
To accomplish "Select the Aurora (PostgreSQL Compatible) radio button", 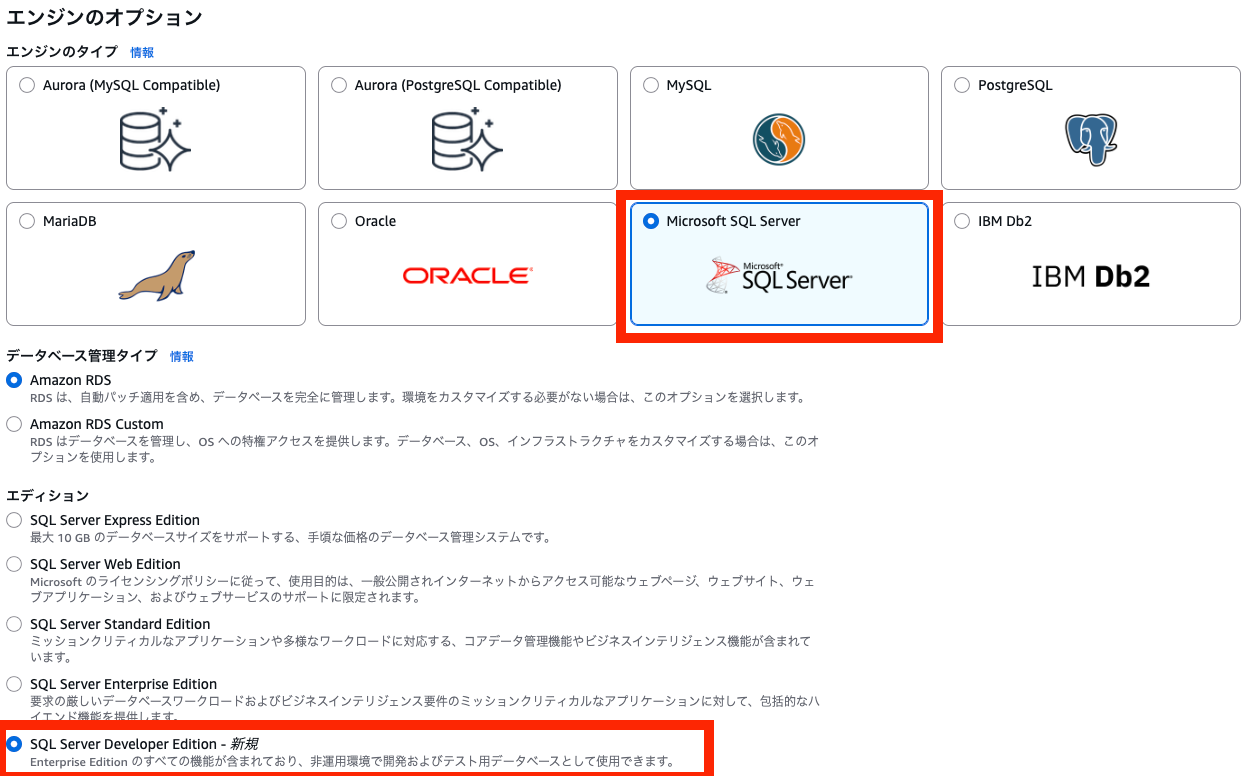I will point(339,86).
